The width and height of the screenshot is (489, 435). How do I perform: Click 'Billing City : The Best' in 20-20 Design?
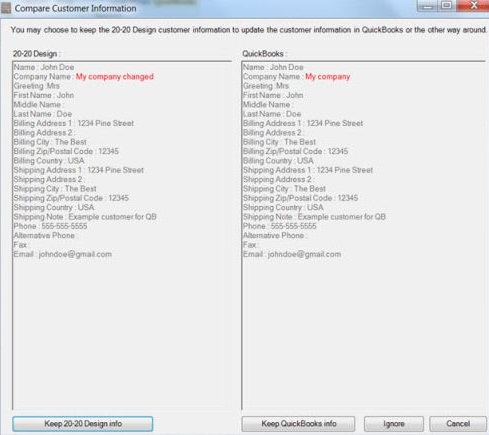pos(50,142)
